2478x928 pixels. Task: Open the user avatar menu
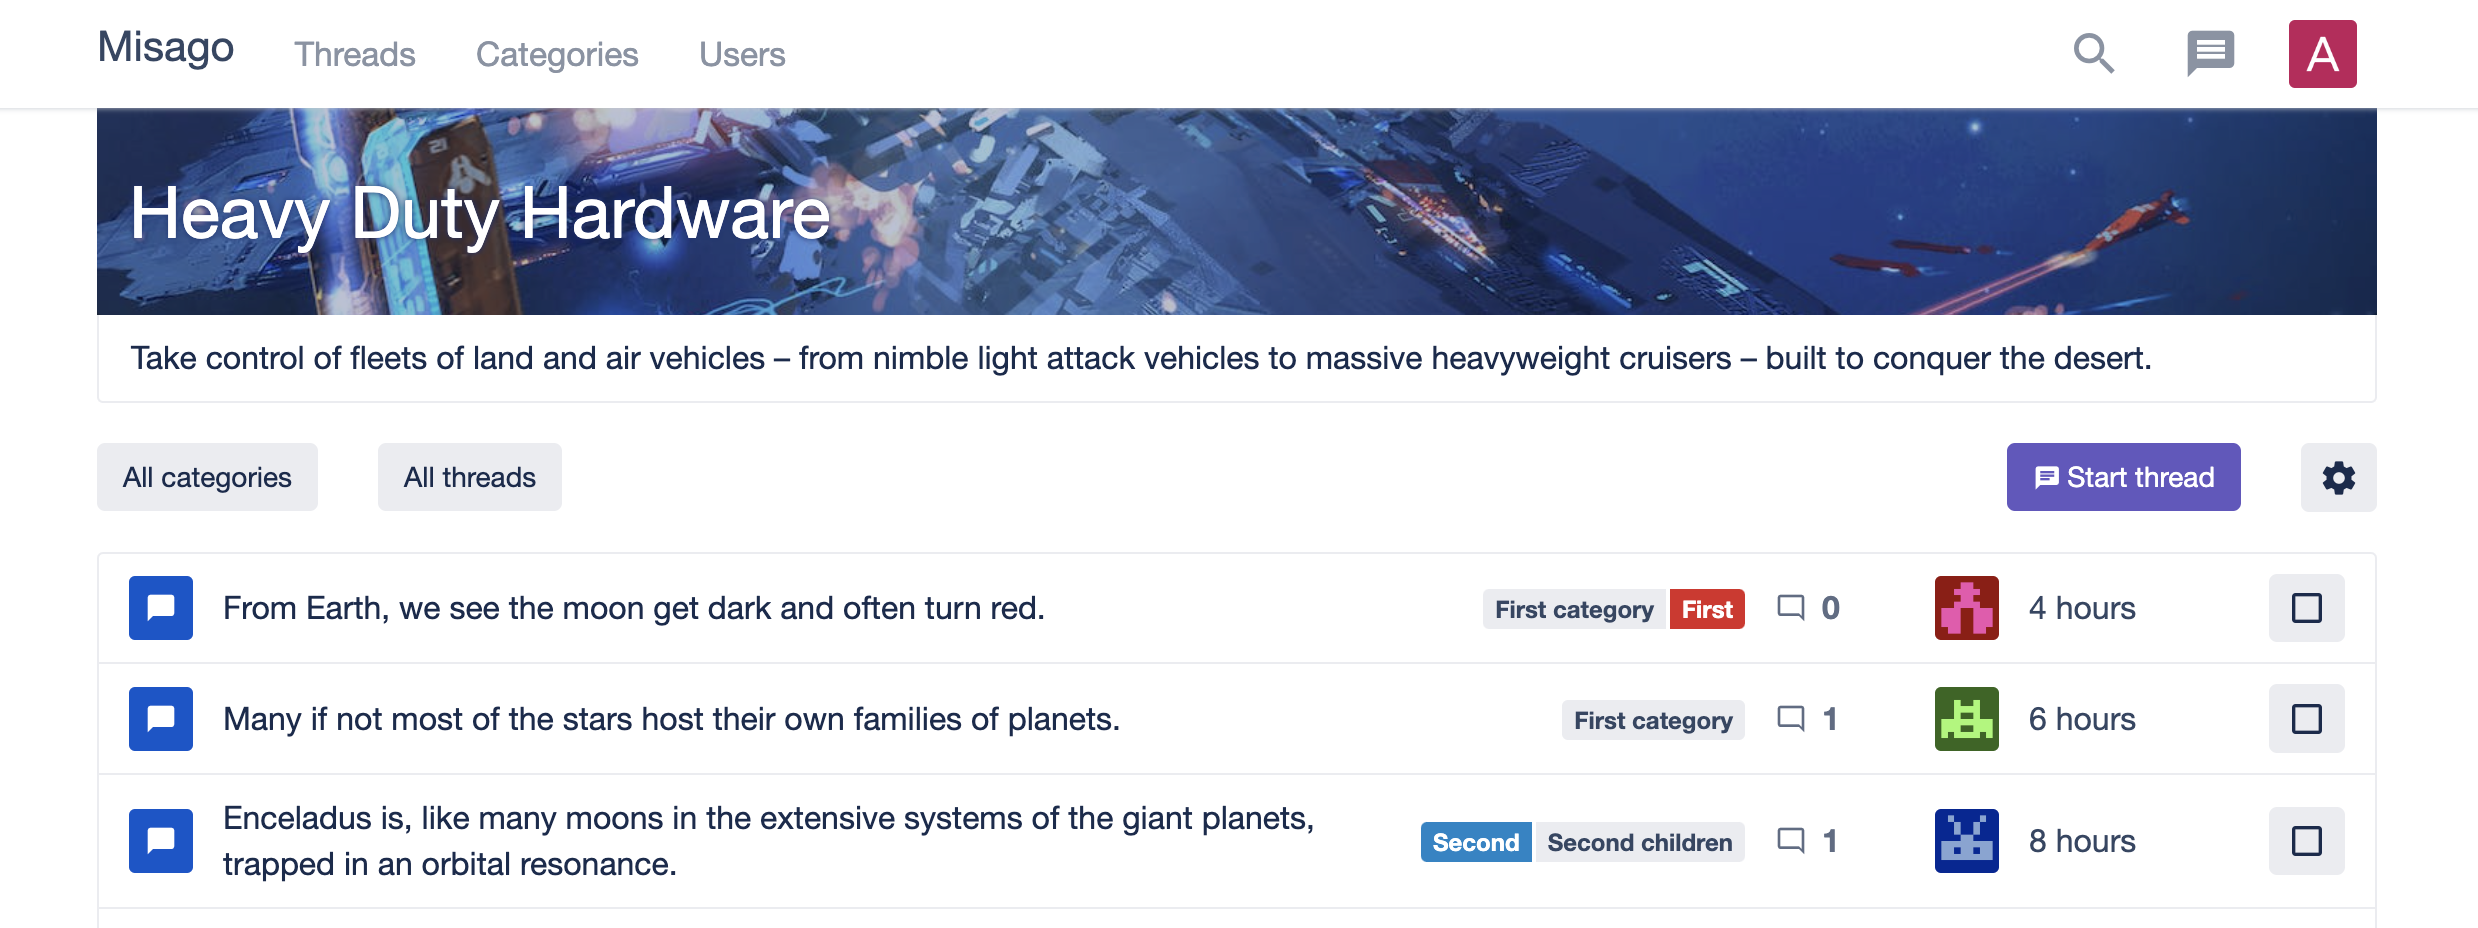point(2322,54)
